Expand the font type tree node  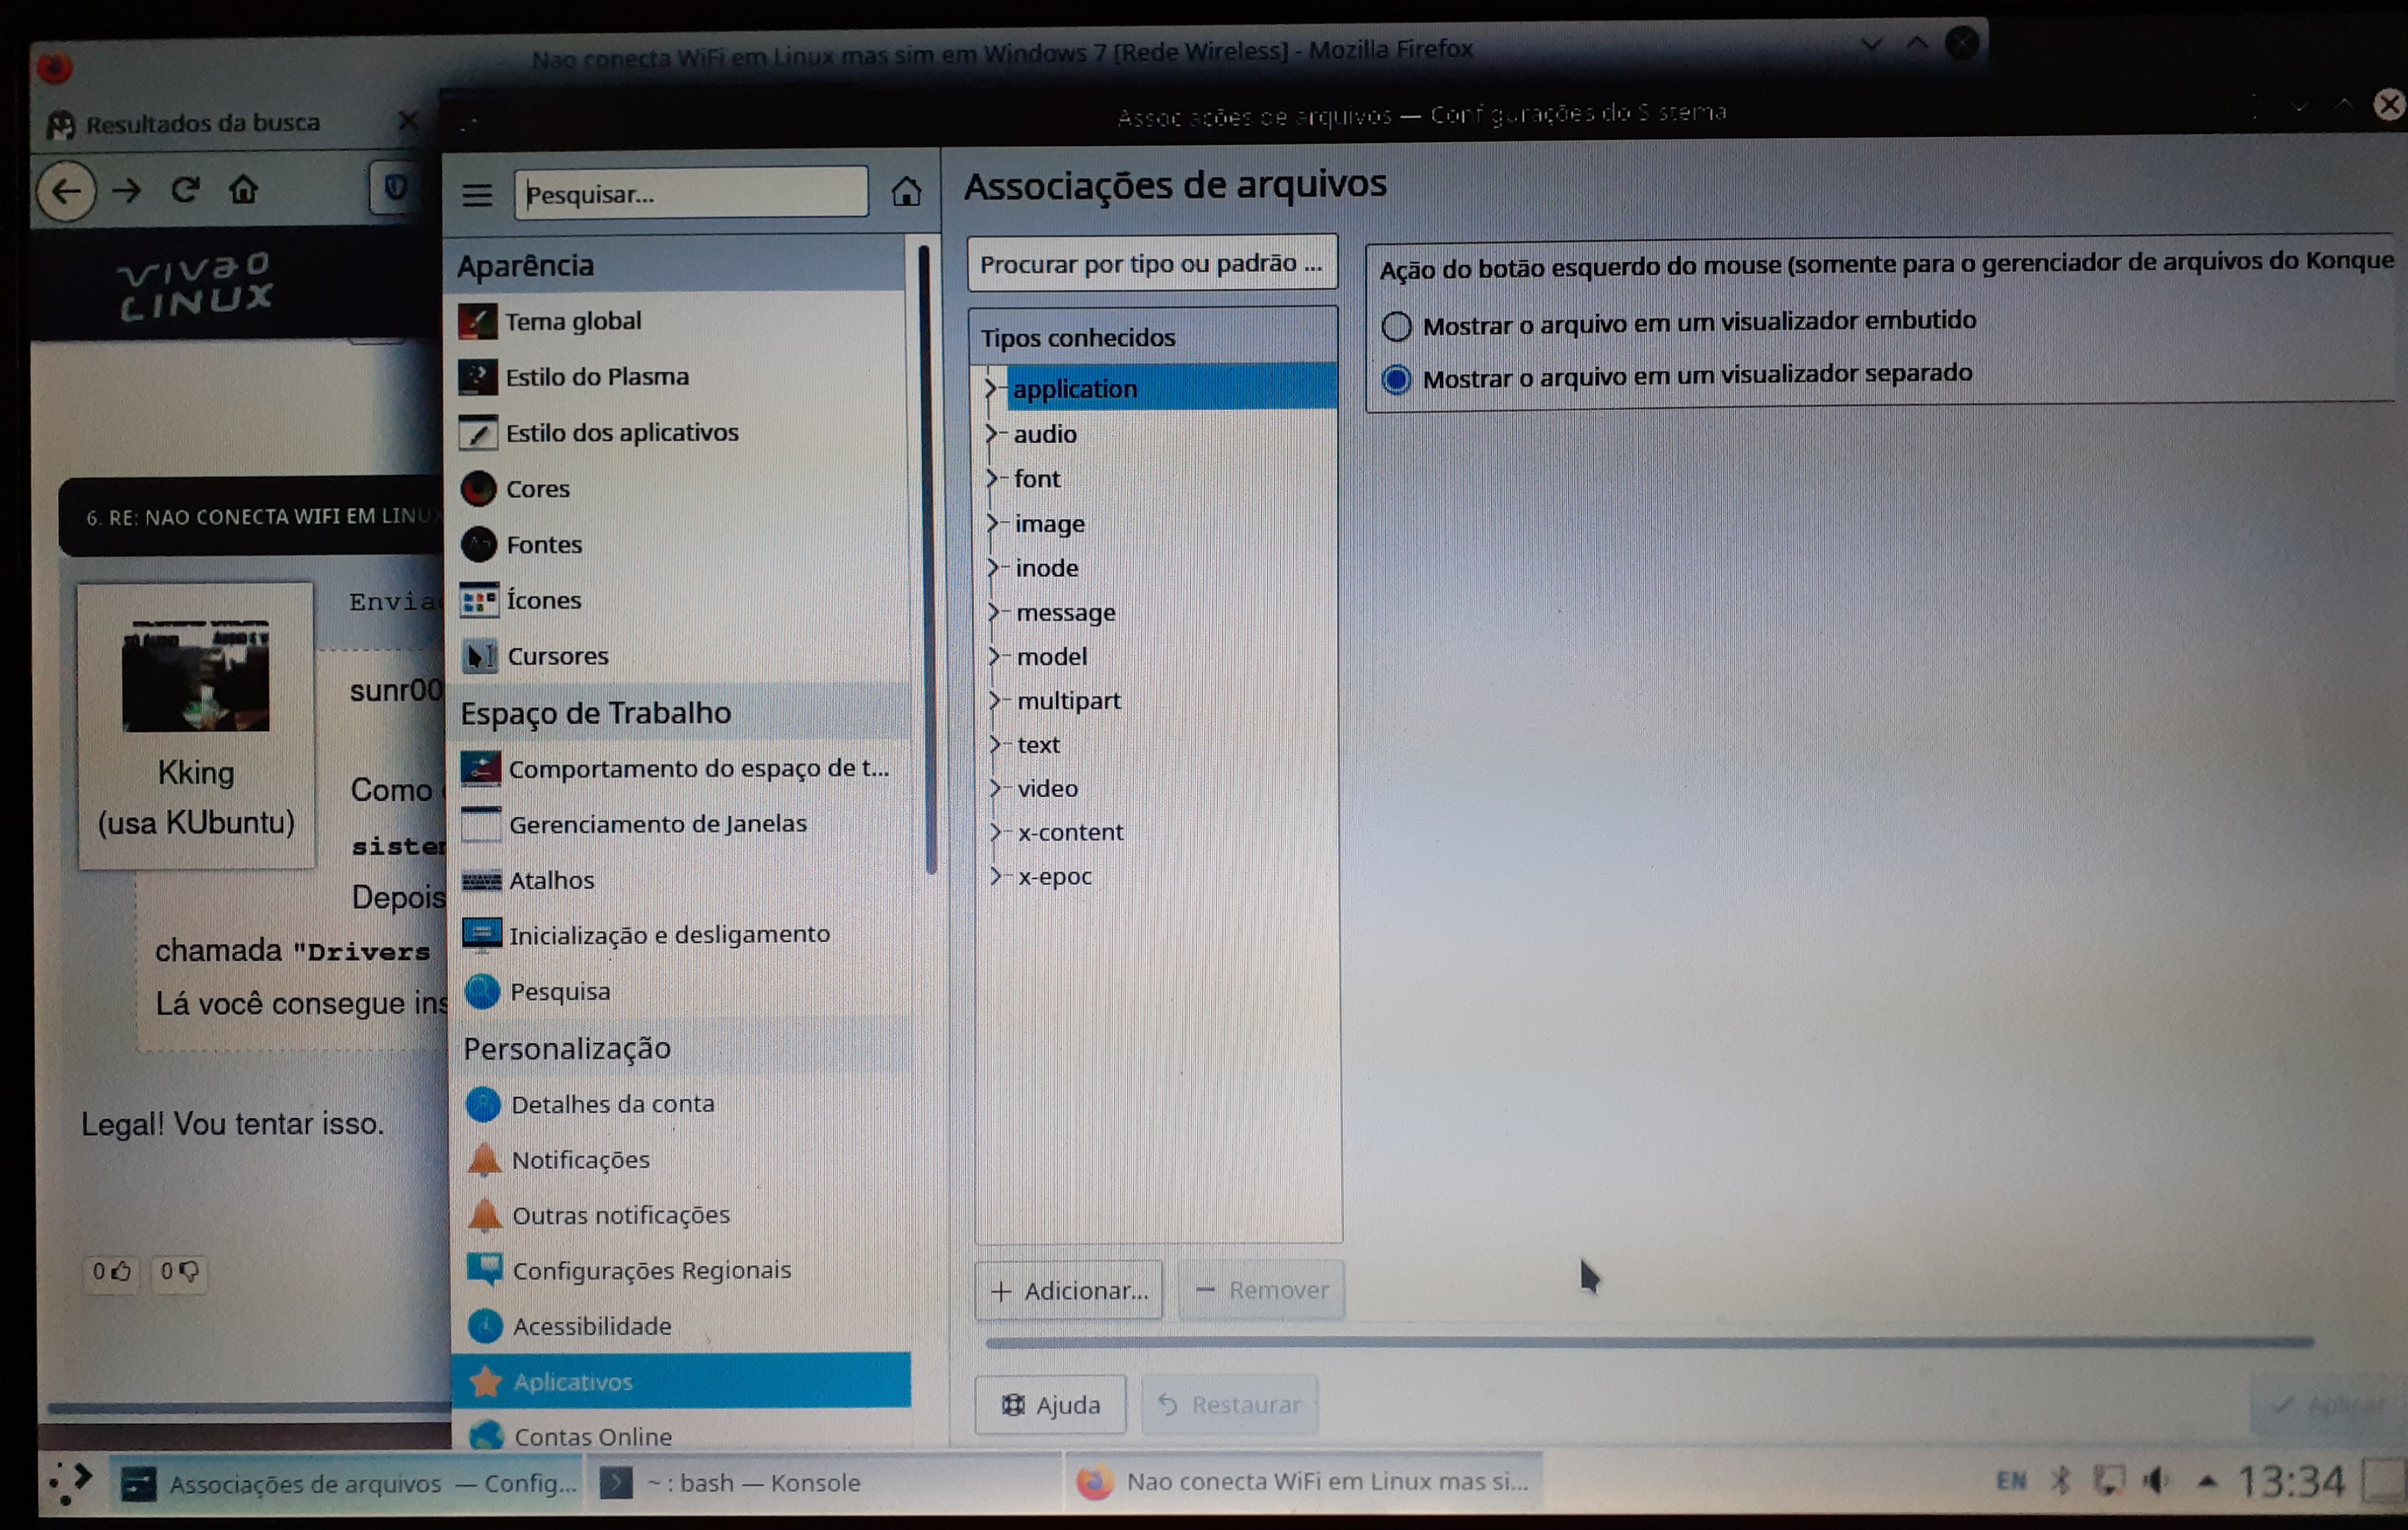coord(993,478)
